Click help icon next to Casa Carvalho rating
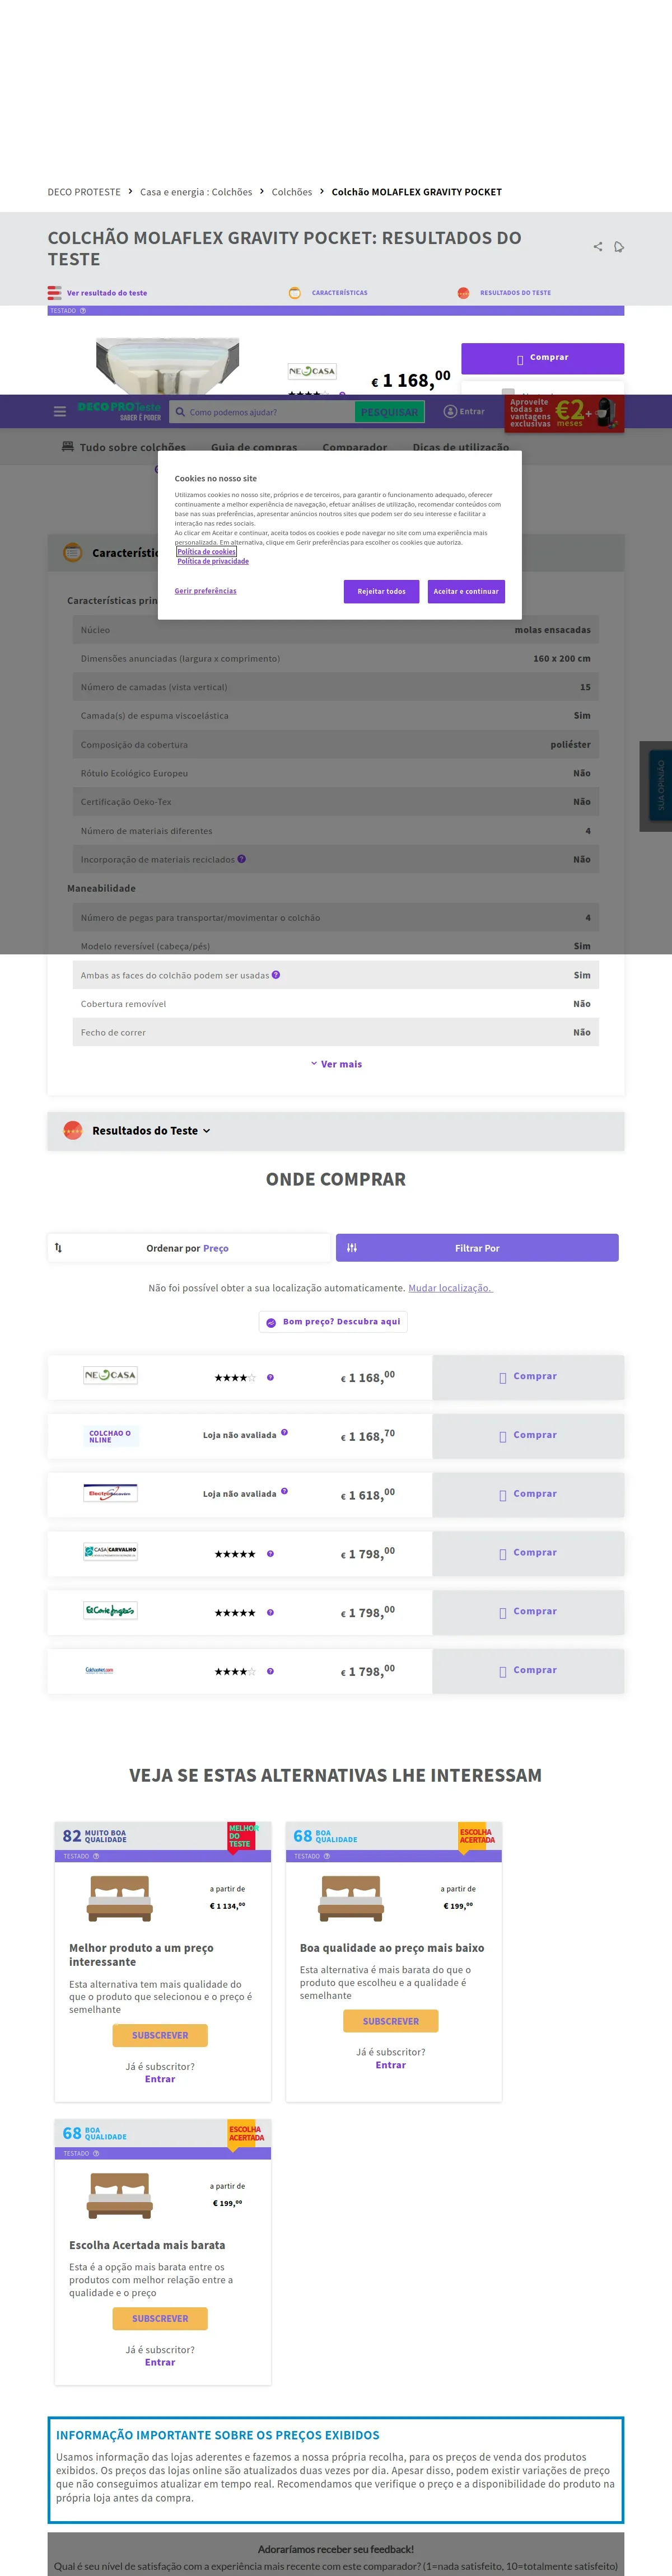The width and height of the screenshot is (672, 2576). click(x=270, y=1553)
